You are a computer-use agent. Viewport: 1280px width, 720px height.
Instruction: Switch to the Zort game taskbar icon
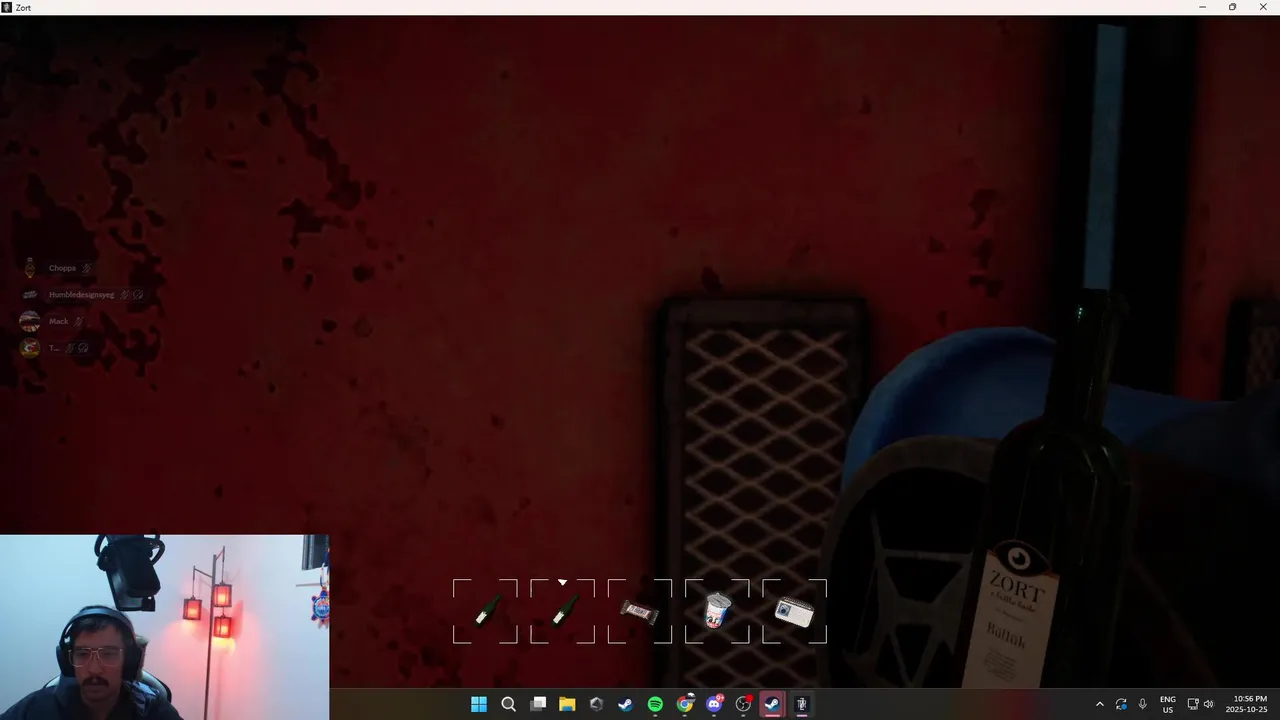point(802,704)
